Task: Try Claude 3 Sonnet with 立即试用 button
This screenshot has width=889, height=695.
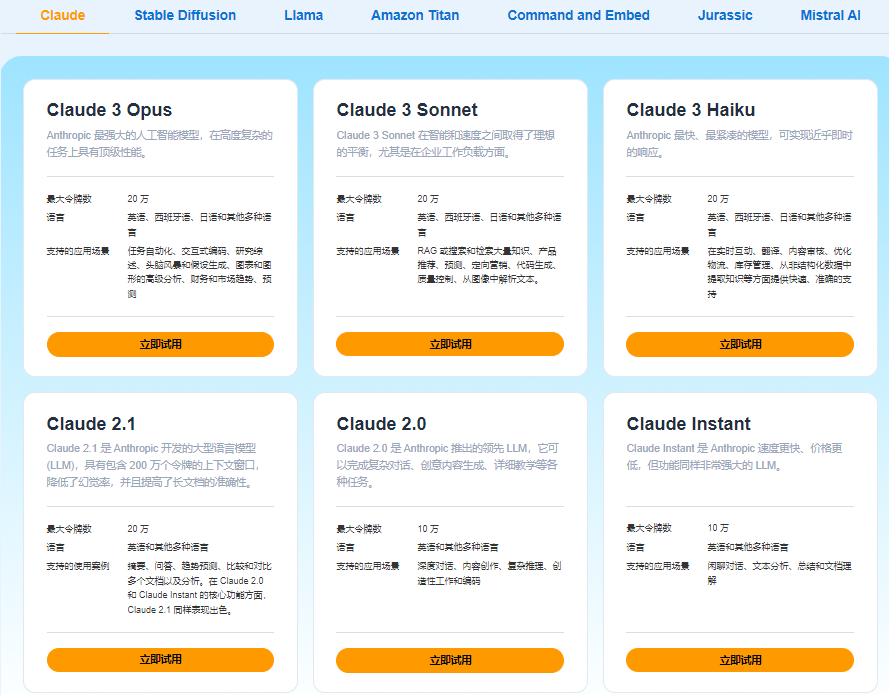Action: [x=450, y=344]
